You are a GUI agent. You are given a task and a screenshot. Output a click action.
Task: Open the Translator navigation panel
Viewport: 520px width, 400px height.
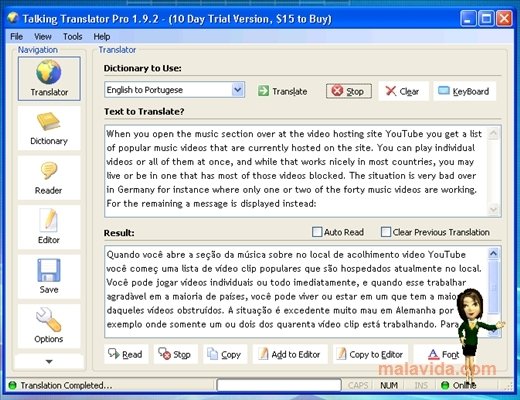49,79
